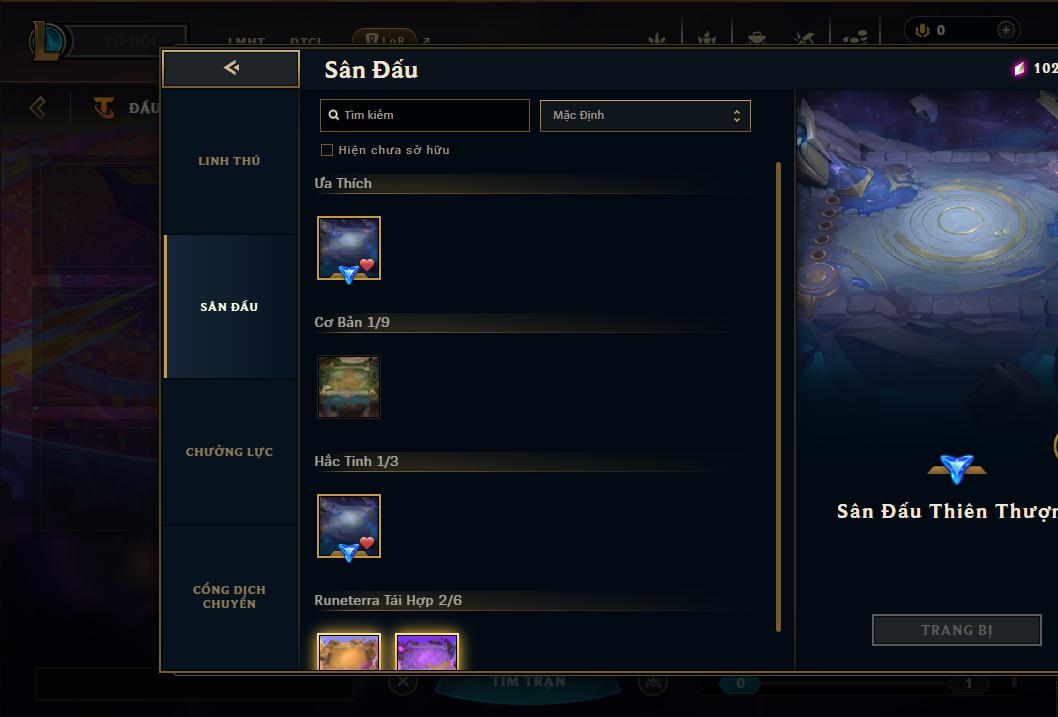Screen dimensions: 1058x717
Task: Click the heart icon on Ưa Thích arena
Action: tap(366, 265)
